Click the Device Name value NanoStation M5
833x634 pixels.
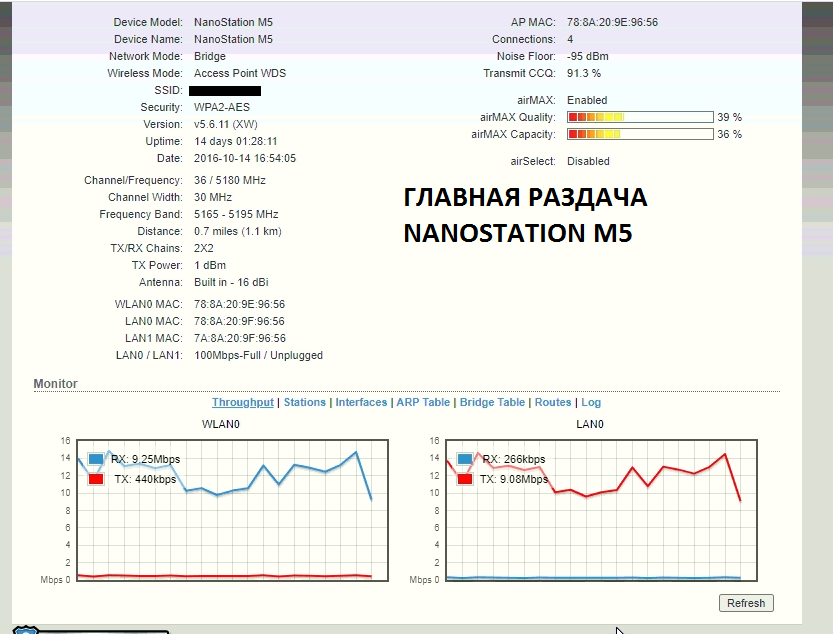click(233, 39)
